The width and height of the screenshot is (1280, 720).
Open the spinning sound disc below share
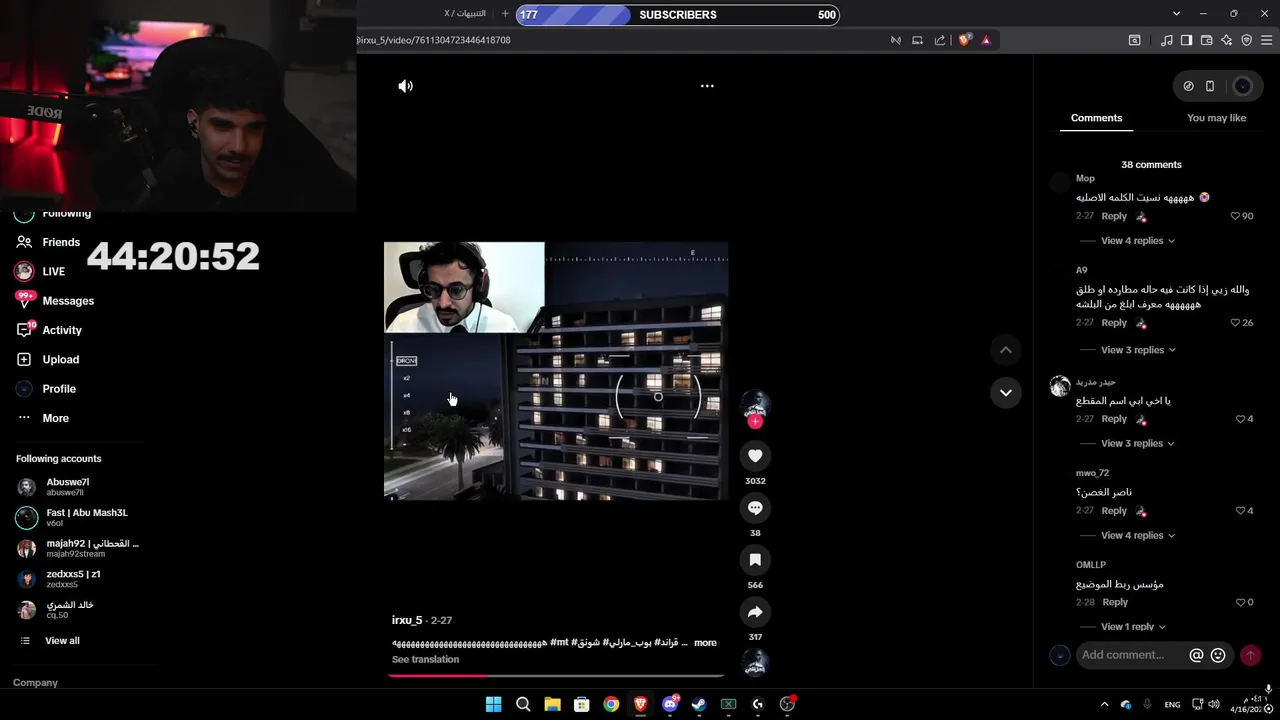[x=755, y=663]
